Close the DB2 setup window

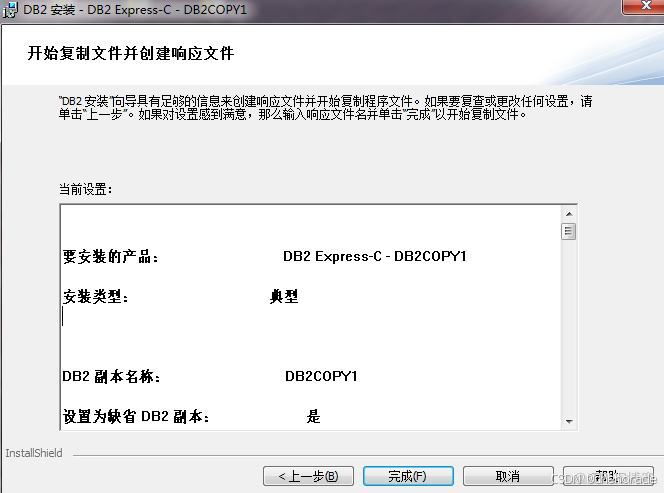click(644, 6)
